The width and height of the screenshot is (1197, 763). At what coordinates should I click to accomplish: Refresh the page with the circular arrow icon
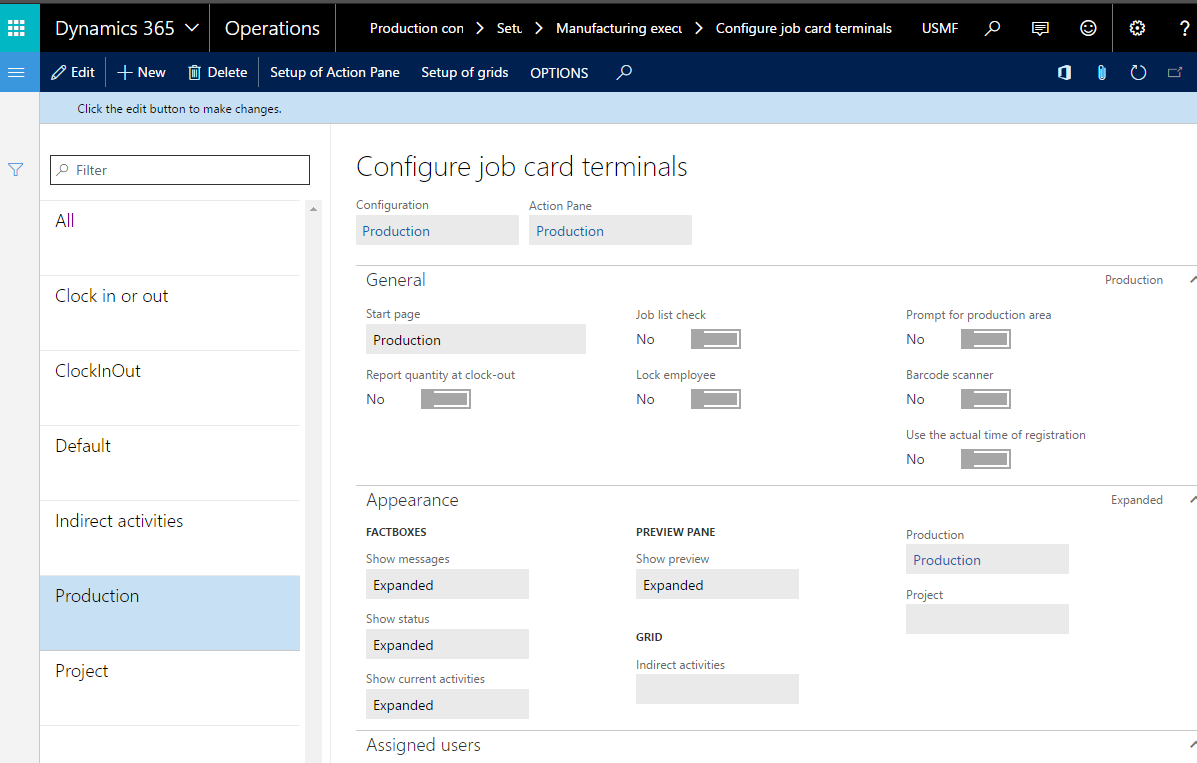pos(1138,72)
